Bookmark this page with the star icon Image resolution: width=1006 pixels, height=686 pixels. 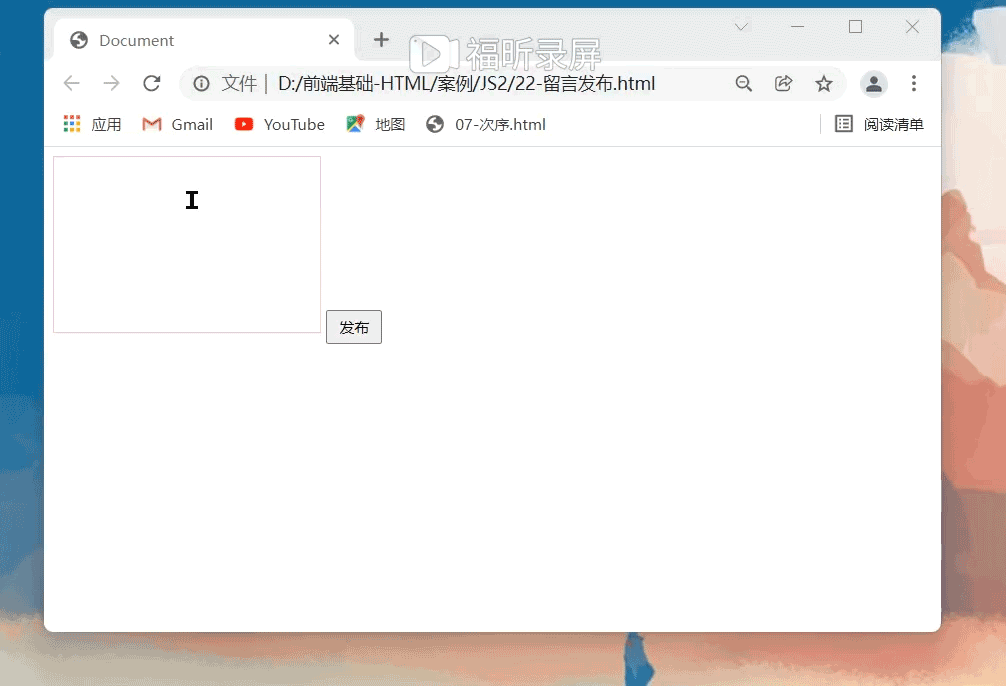(824, 83)
